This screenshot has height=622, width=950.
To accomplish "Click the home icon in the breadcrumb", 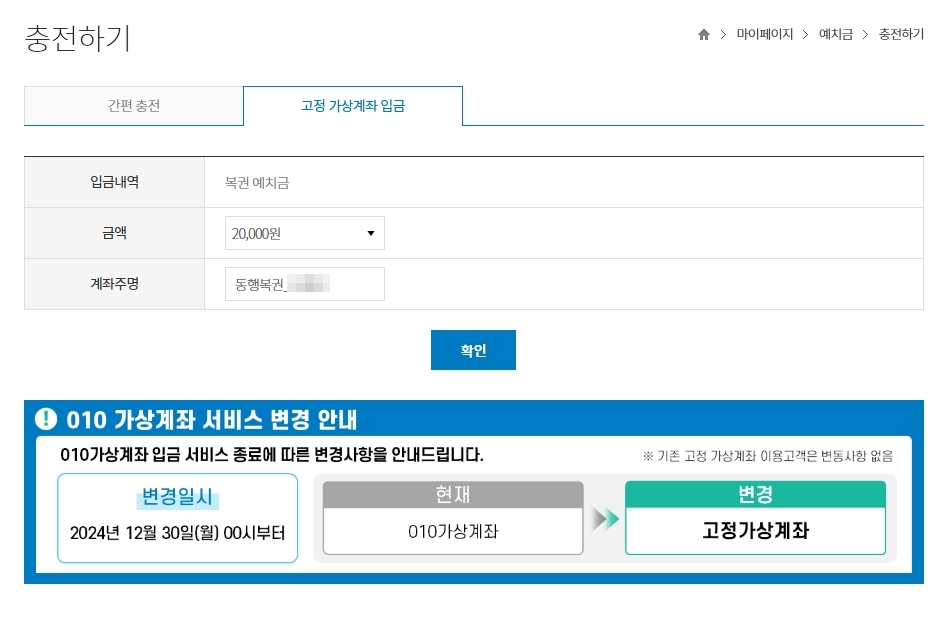I will coord(703,33).
